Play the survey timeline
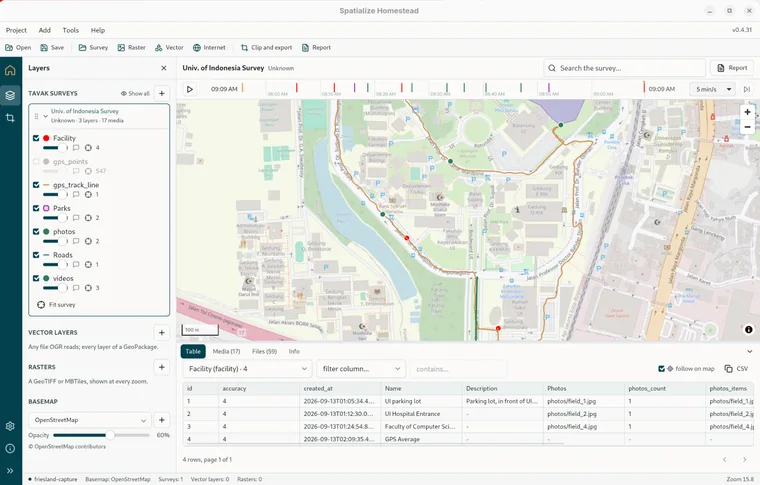This screenshot has height=485, width=760. (190, 89)
